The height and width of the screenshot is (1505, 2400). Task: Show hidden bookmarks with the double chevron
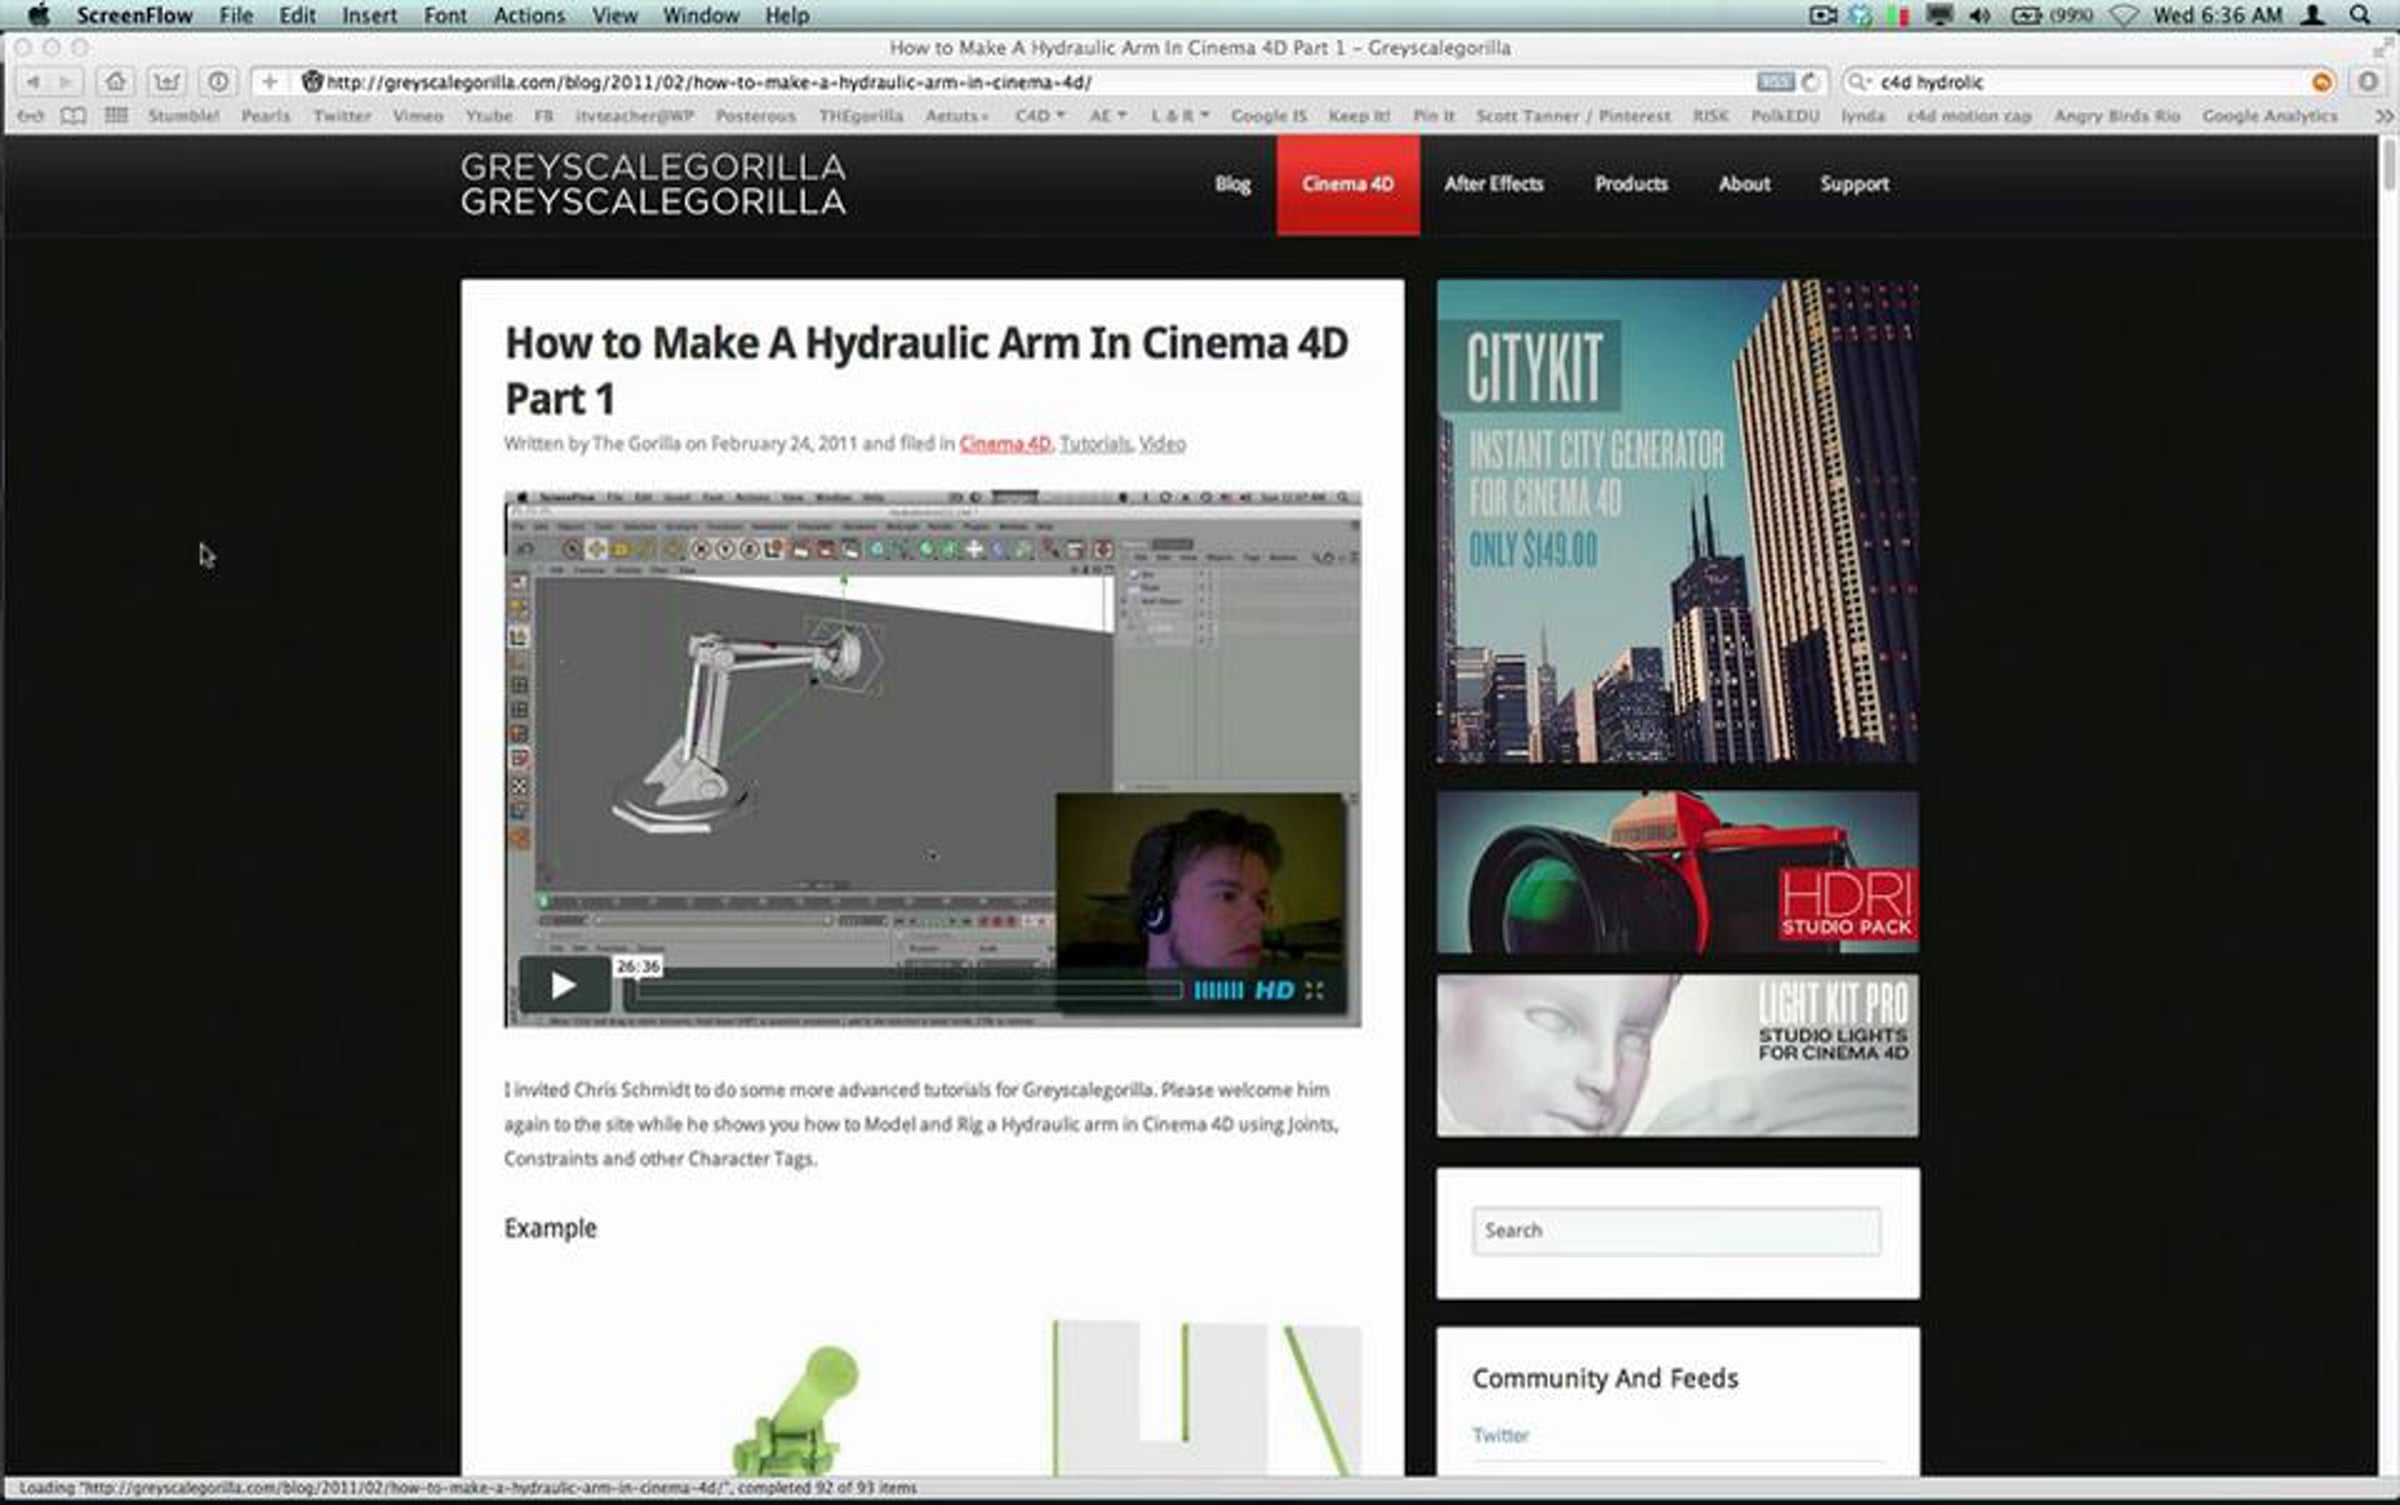point(2385,116)
